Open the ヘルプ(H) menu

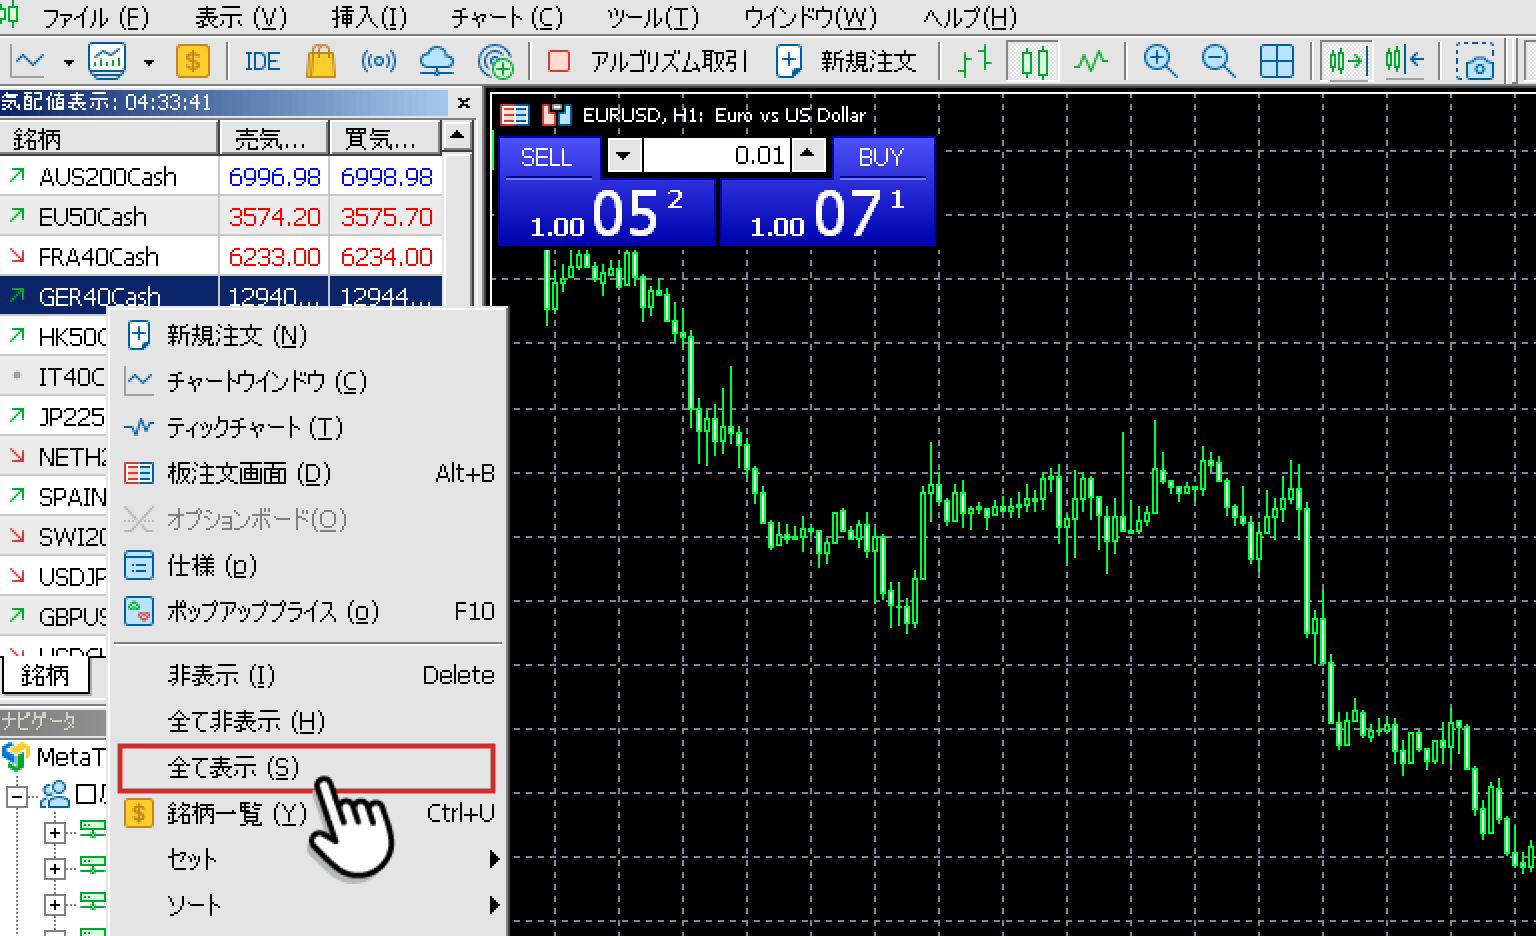click(970, 17)
